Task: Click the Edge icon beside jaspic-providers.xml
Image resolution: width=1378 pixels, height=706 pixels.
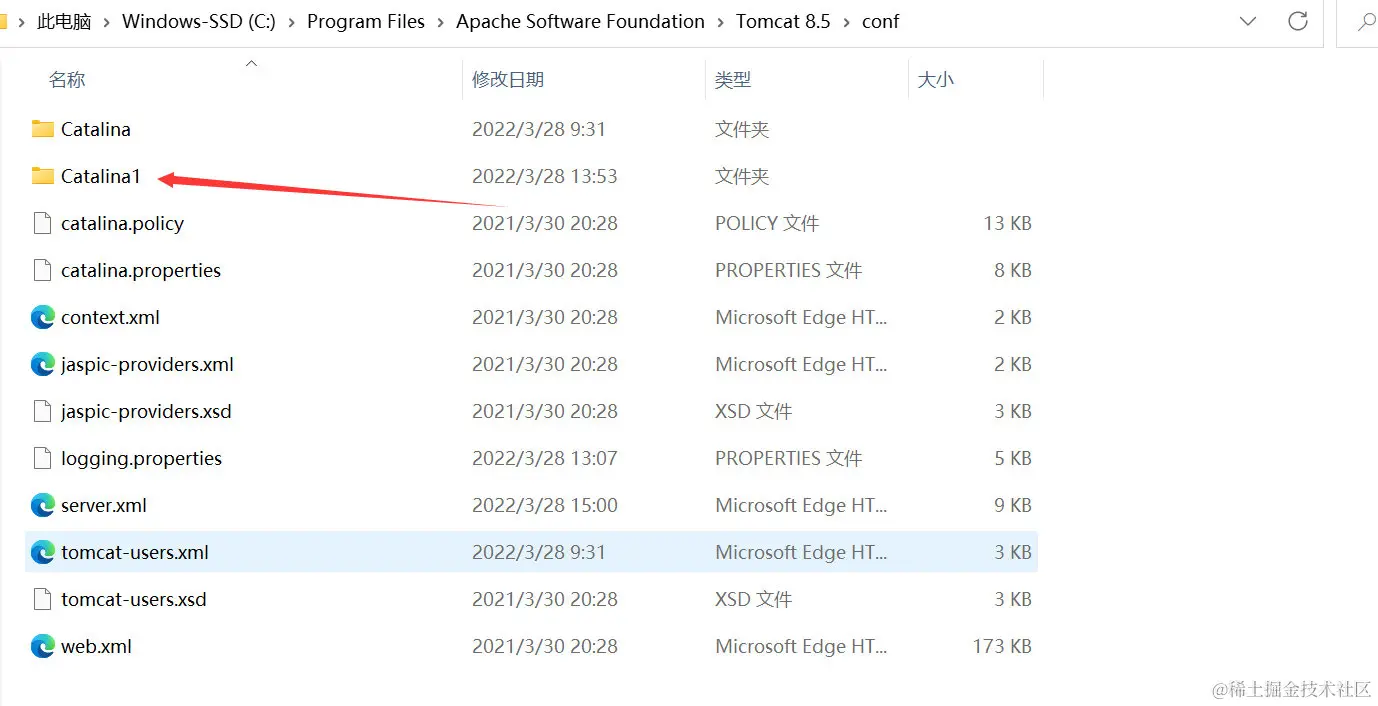Action: point(42,364)
